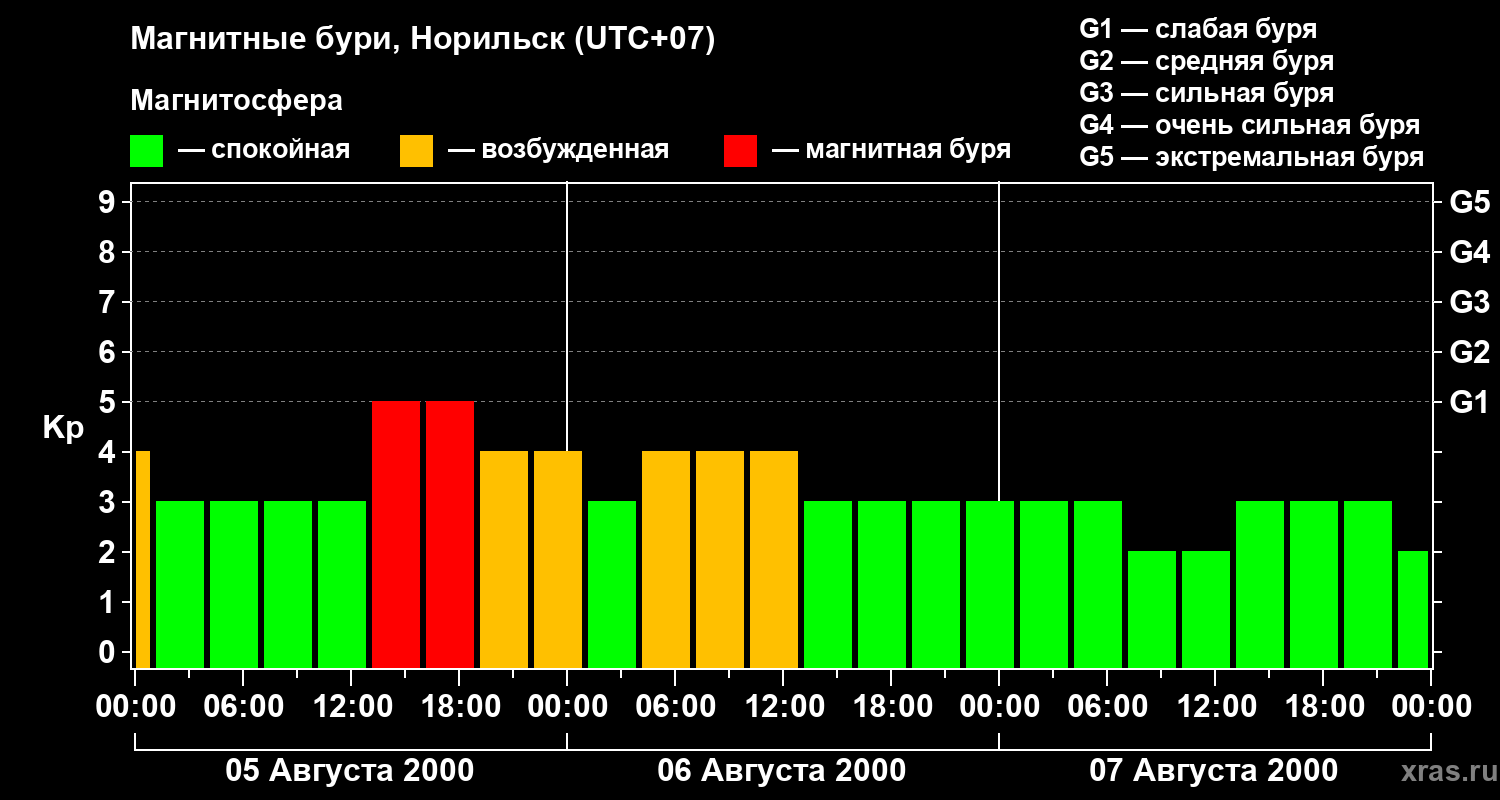
Task: Click the G5 label on the right axis
Action: coord(1469,202)
